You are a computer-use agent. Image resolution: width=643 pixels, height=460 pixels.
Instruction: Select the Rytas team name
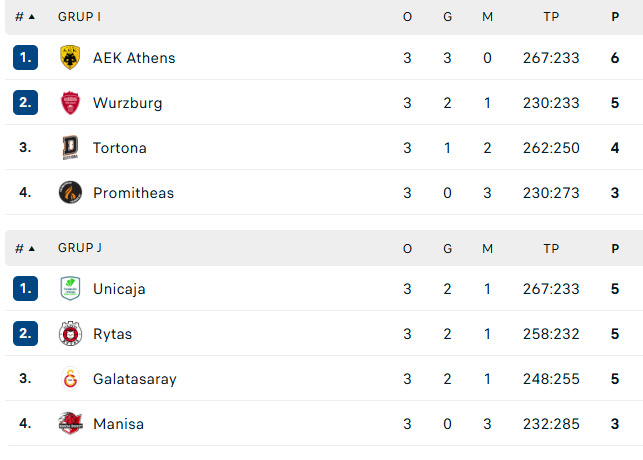point(112,334)
